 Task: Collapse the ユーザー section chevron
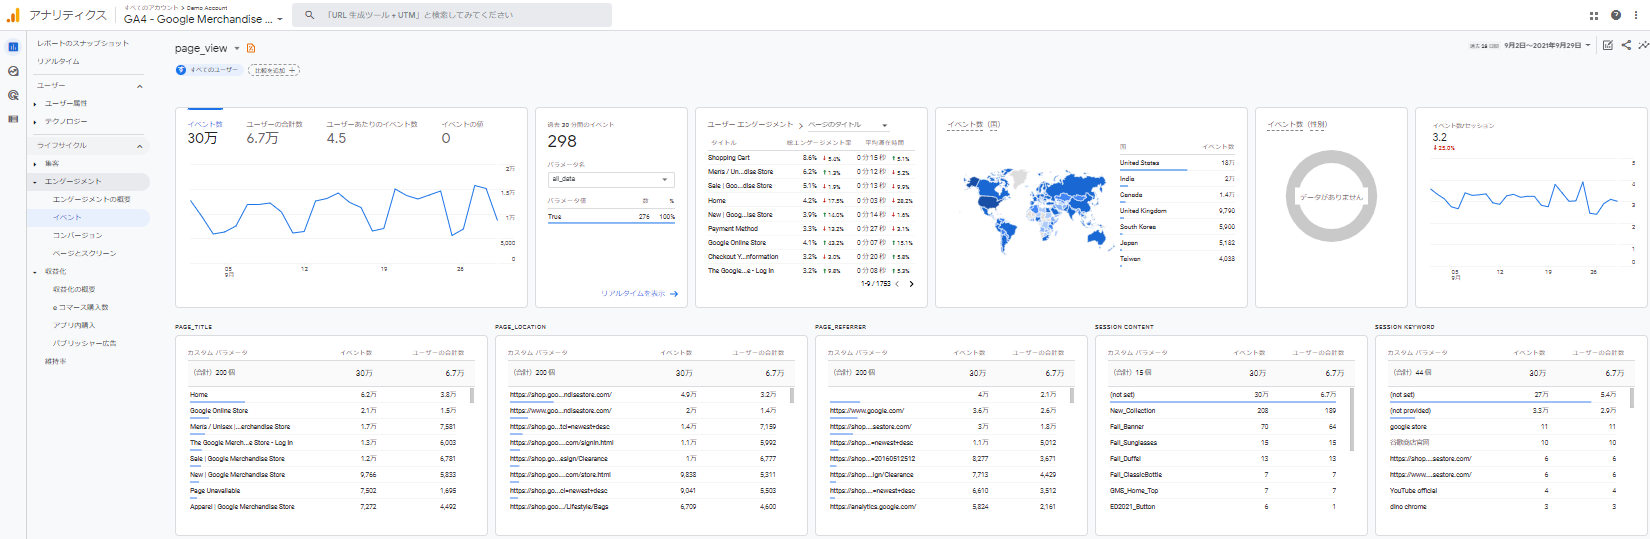(x=139, y=86)
